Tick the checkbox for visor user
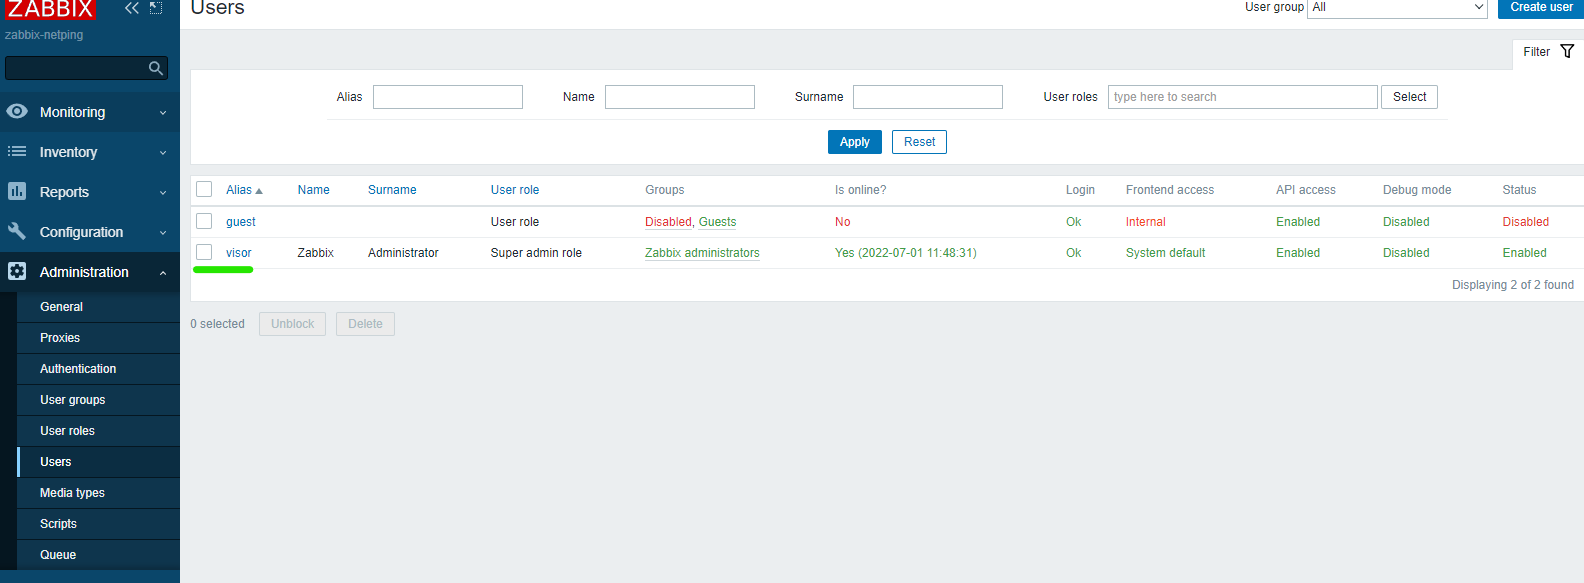The width and height of the screenshot is (1584, 583). pyautogui.click(x=204, y=252)
